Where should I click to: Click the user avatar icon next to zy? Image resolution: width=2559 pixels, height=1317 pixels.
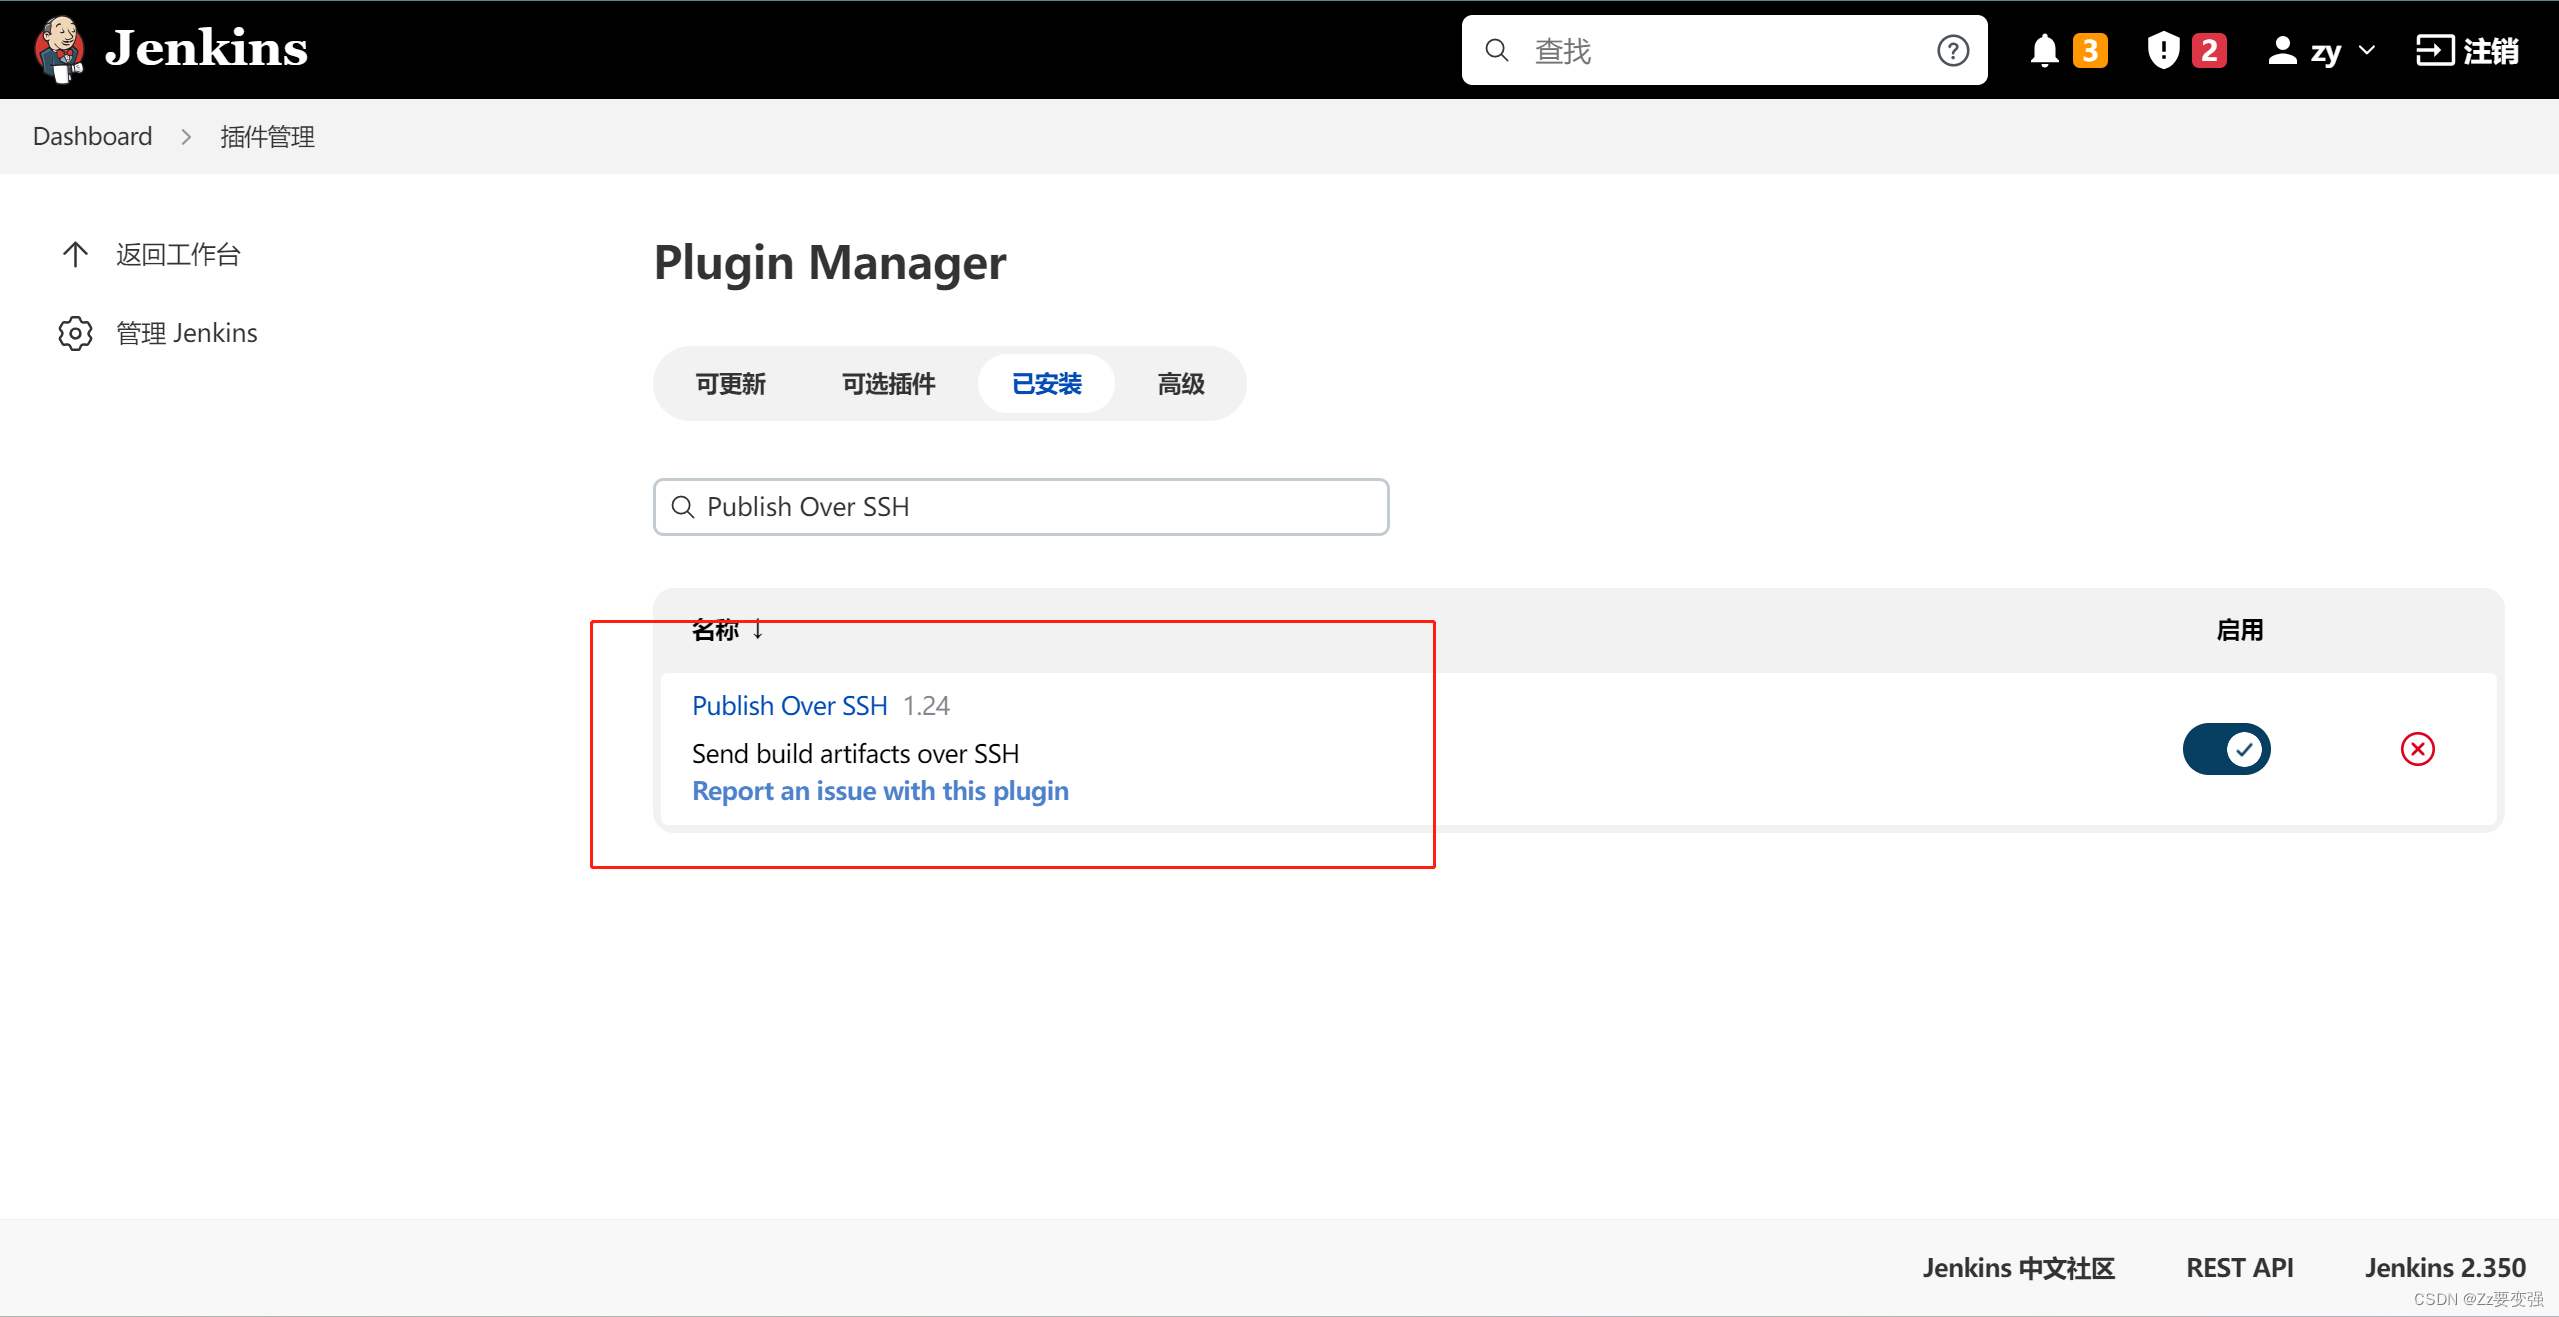[x=2284, y=49]
